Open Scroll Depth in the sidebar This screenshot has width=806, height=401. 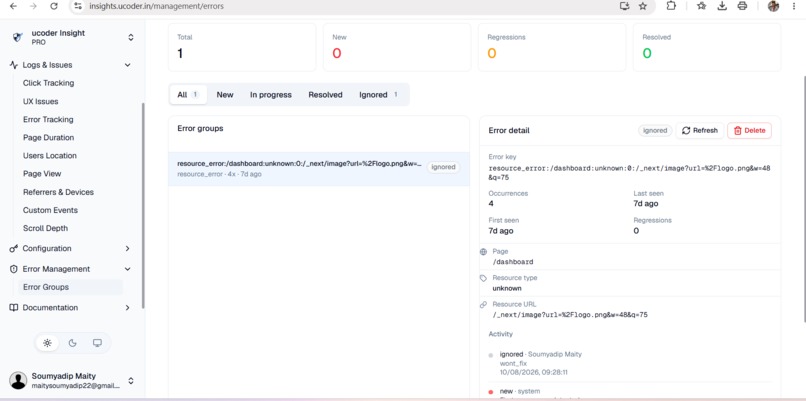pyautogui.click(x=45, y=228)
